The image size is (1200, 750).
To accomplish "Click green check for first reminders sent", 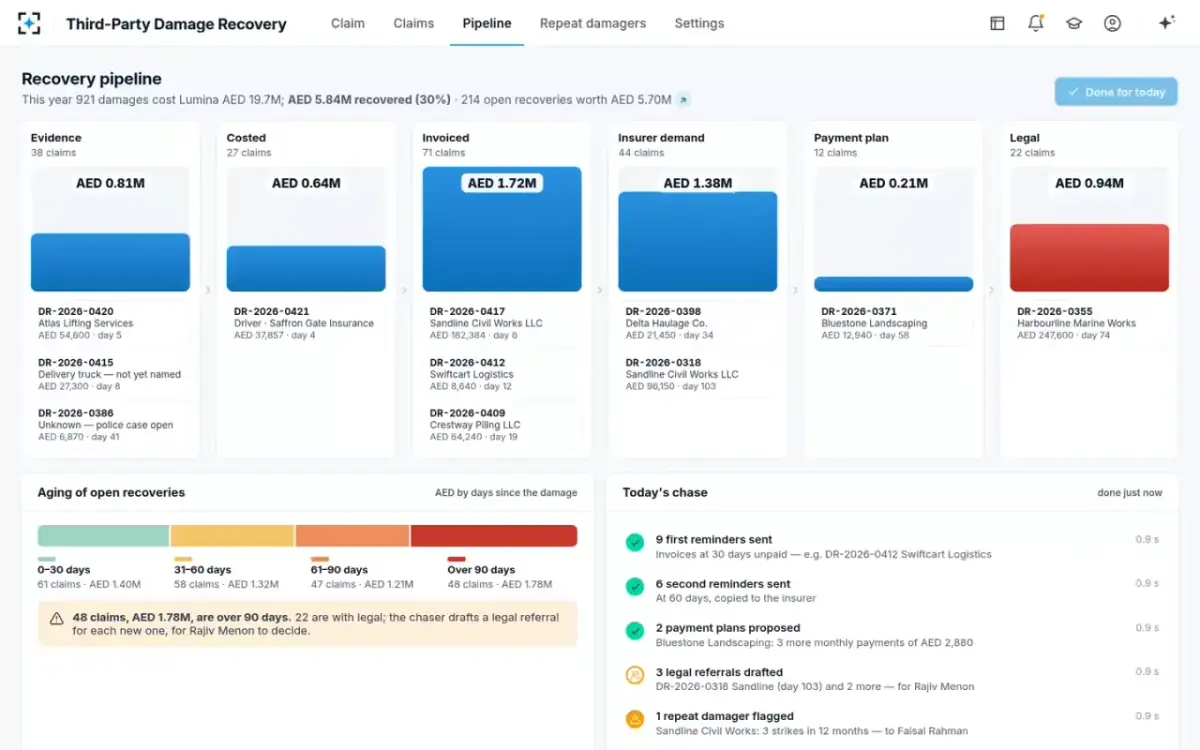I will (634, 542).
